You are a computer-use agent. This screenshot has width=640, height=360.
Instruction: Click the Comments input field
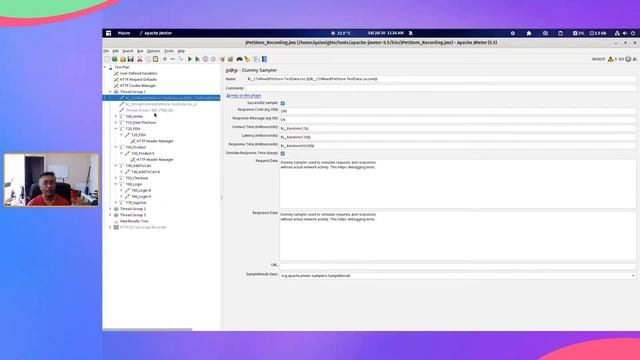click(x=441, y=88)
